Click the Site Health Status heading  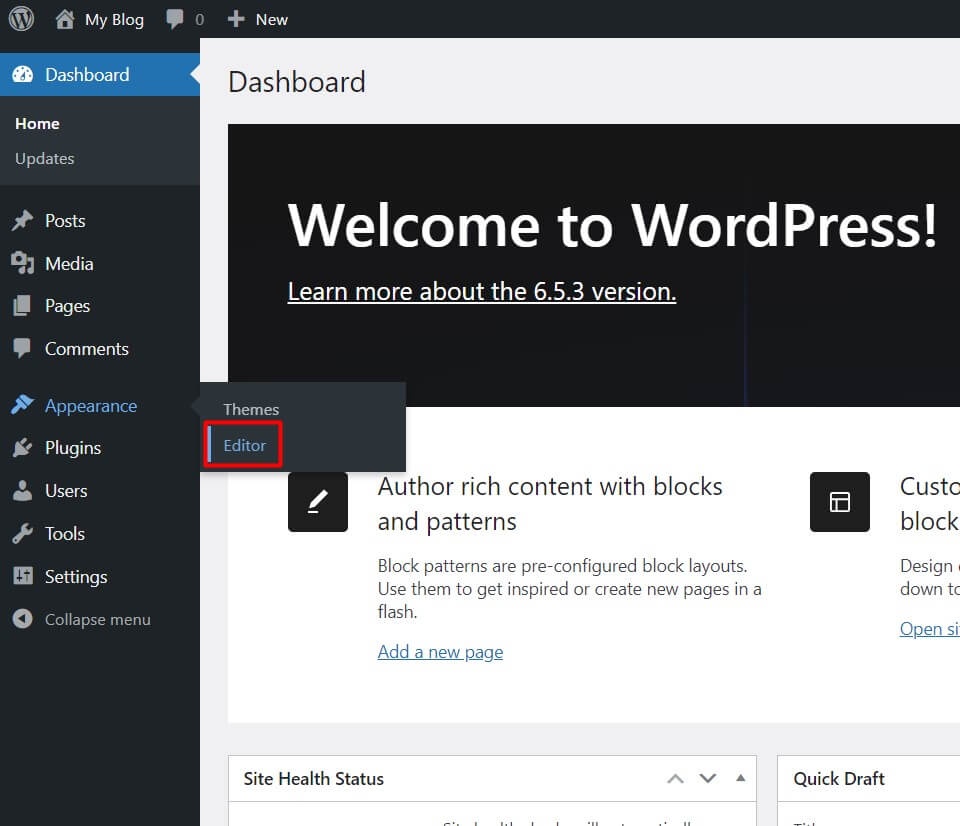coord(313,779)
